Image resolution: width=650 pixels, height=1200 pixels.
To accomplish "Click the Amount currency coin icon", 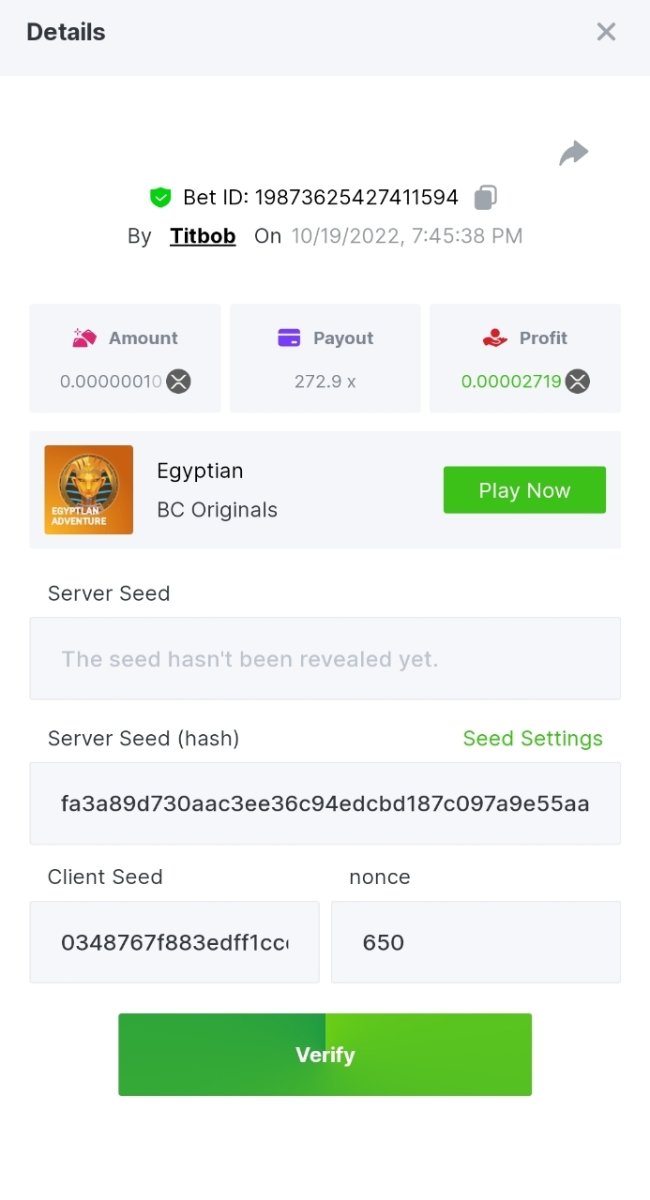I will click(178, 381).
